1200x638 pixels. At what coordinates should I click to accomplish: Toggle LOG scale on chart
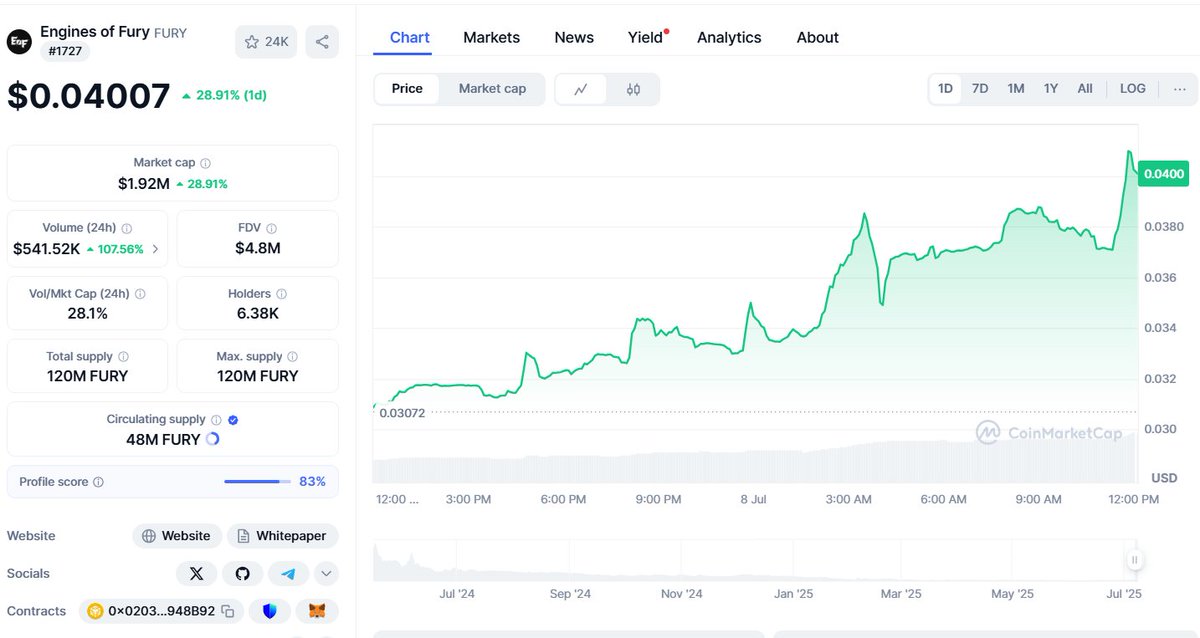(1133, 89)
